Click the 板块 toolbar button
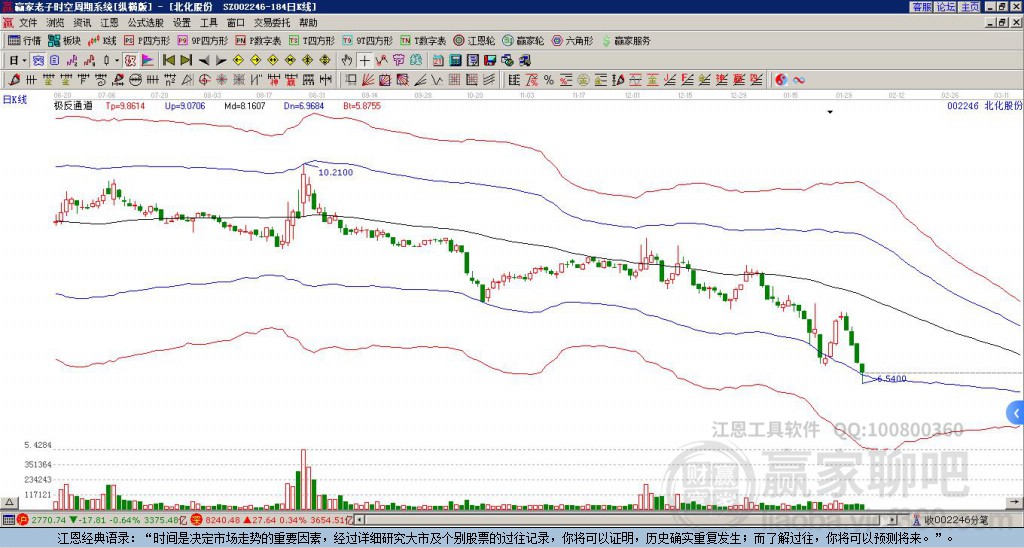 pyautogui.click(x=64, y=41)
